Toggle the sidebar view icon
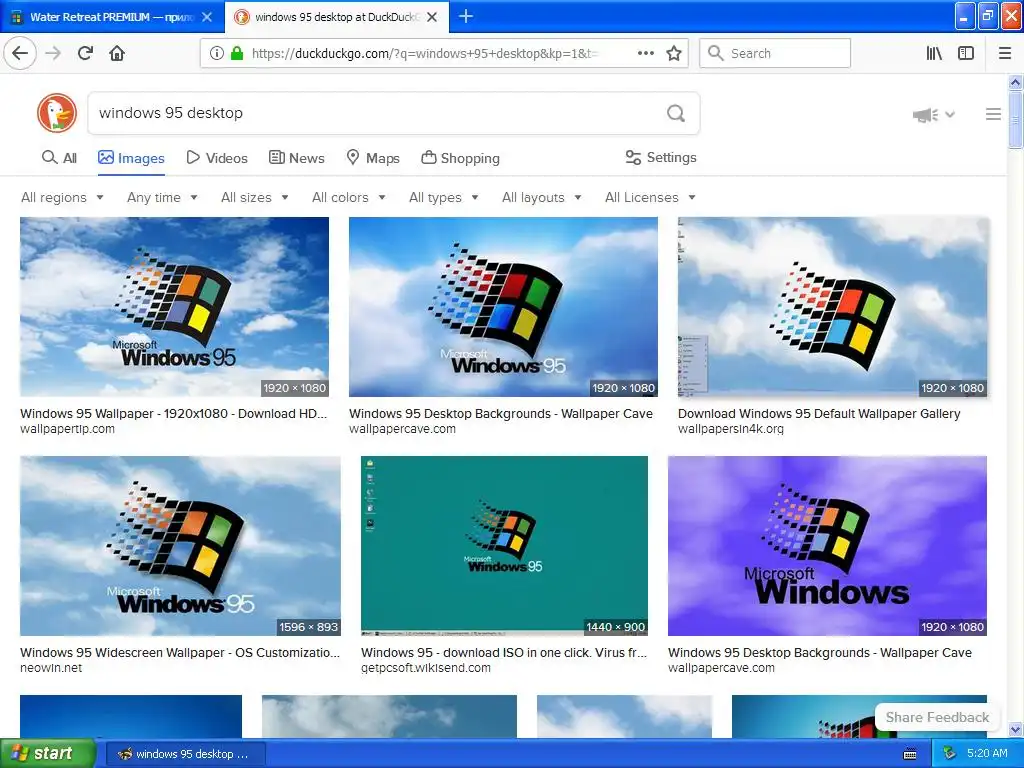Screen dimensions: 1024x768 point(966,53)
